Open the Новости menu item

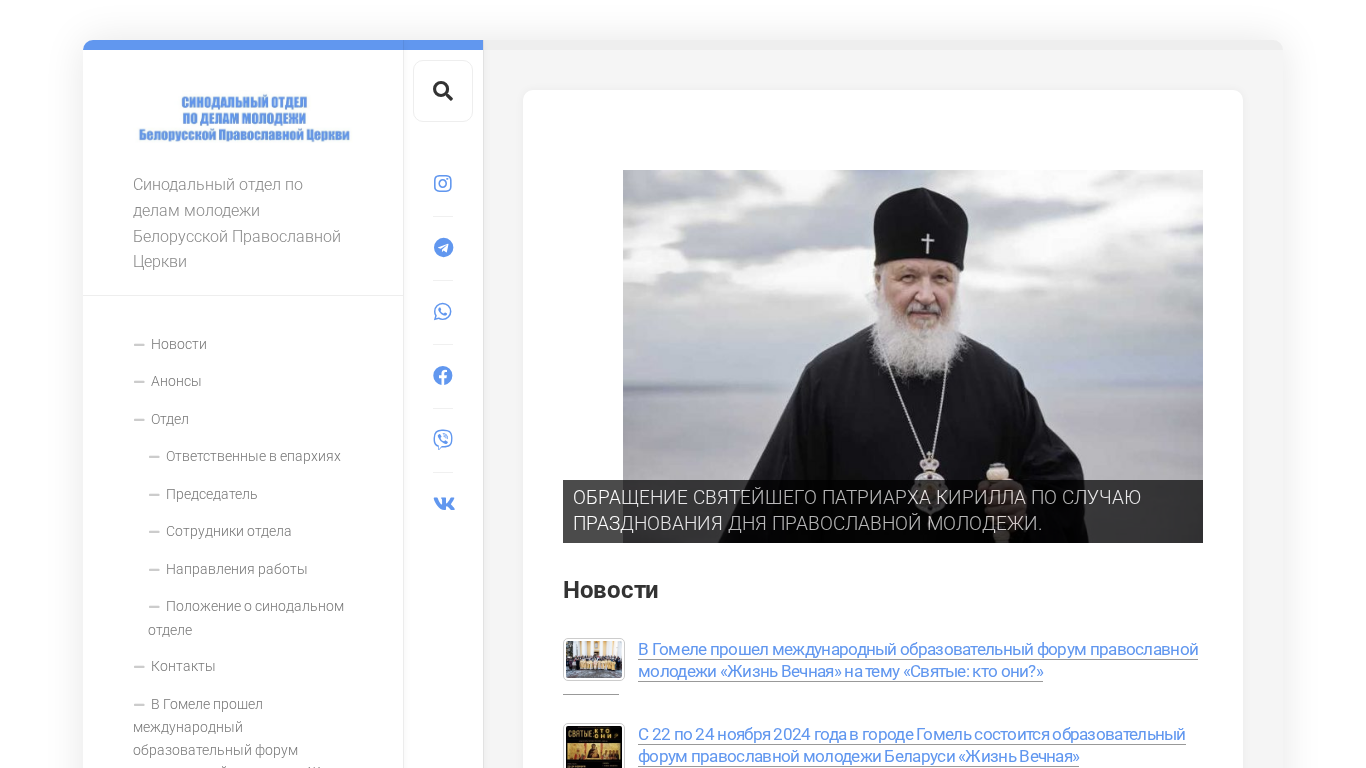[x=178, y=344]
